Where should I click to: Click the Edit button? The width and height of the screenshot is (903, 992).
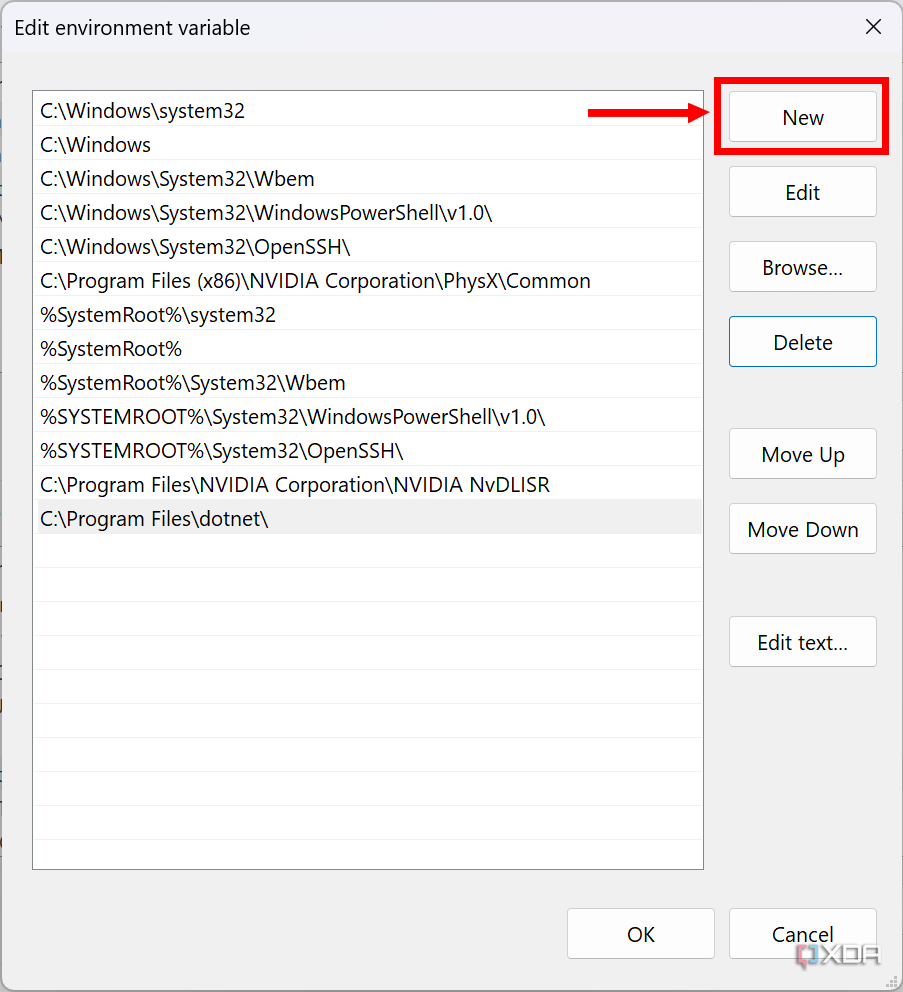tap(802, 192)
